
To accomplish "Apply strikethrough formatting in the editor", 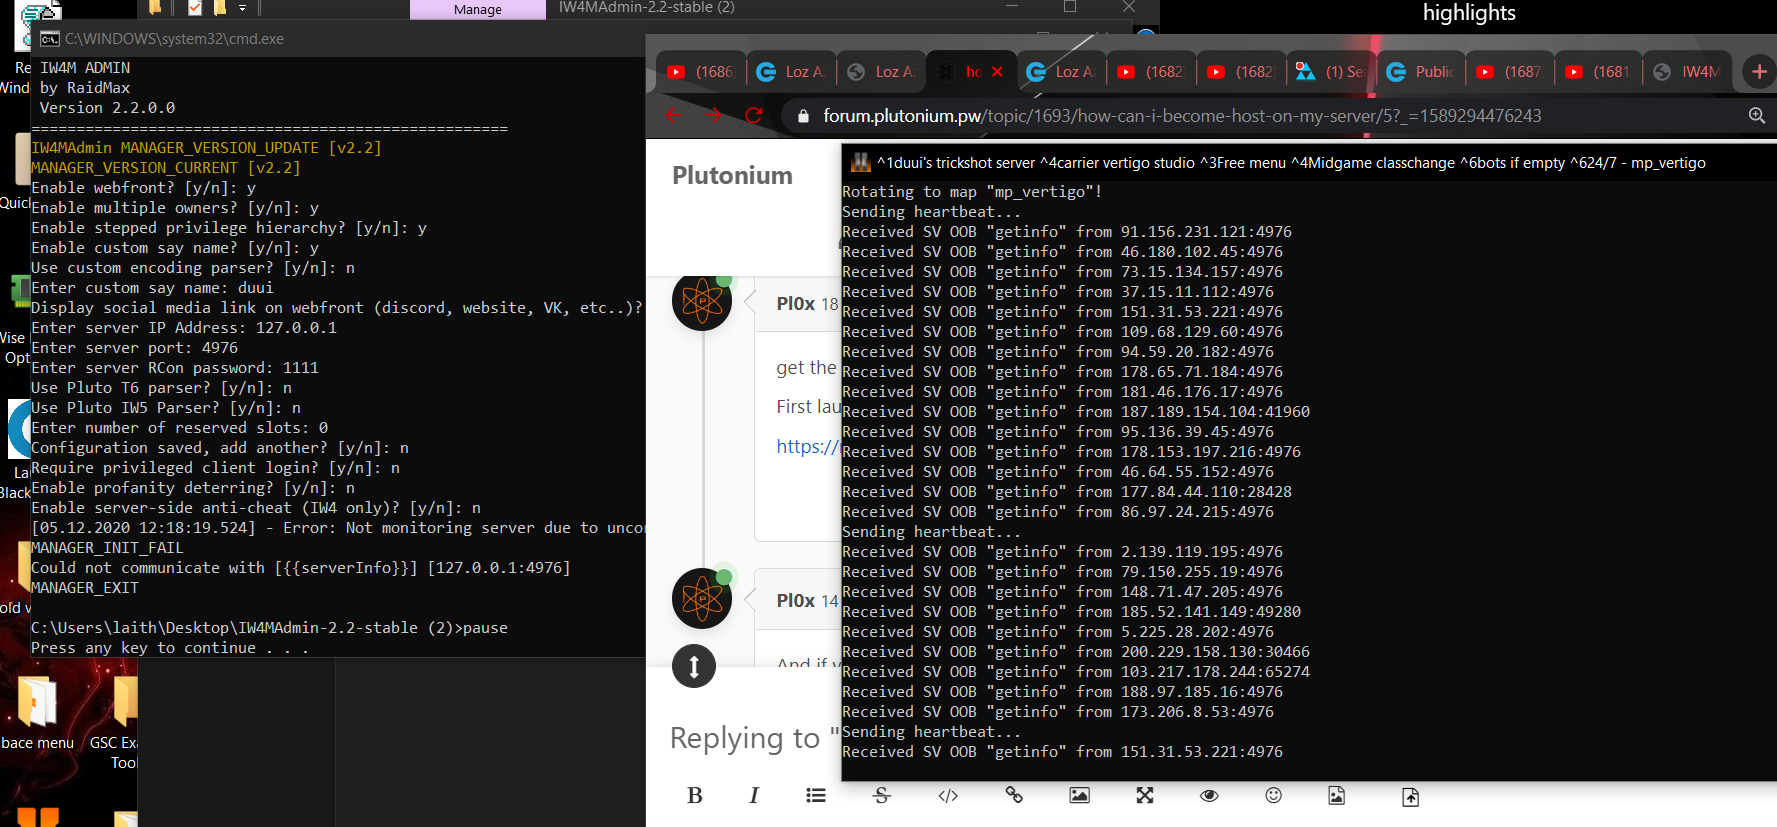I will 881,795.
